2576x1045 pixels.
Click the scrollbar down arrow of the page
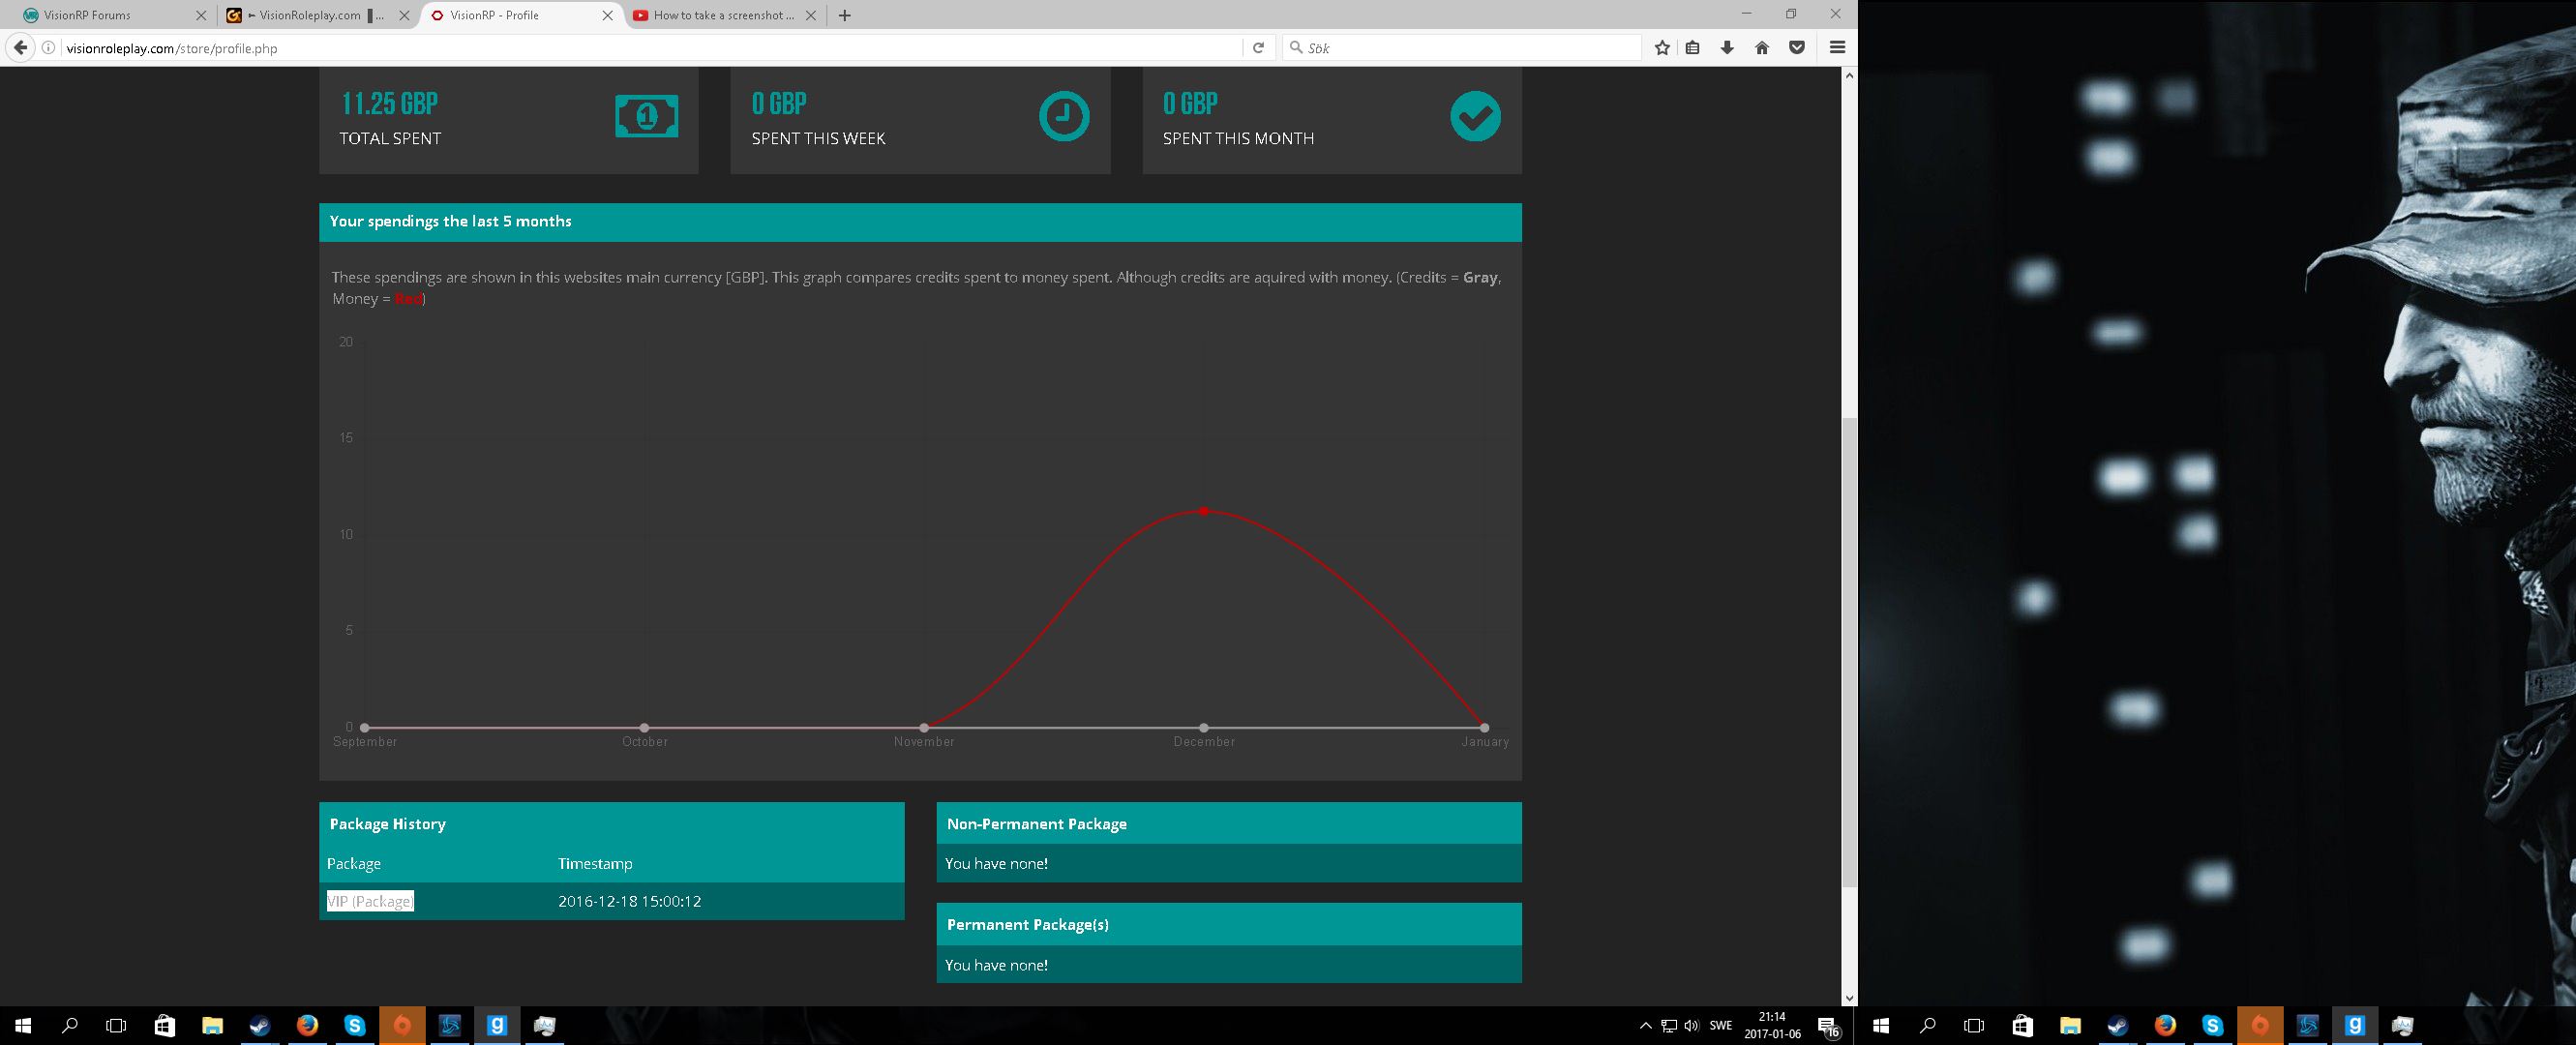(1850, 998)
